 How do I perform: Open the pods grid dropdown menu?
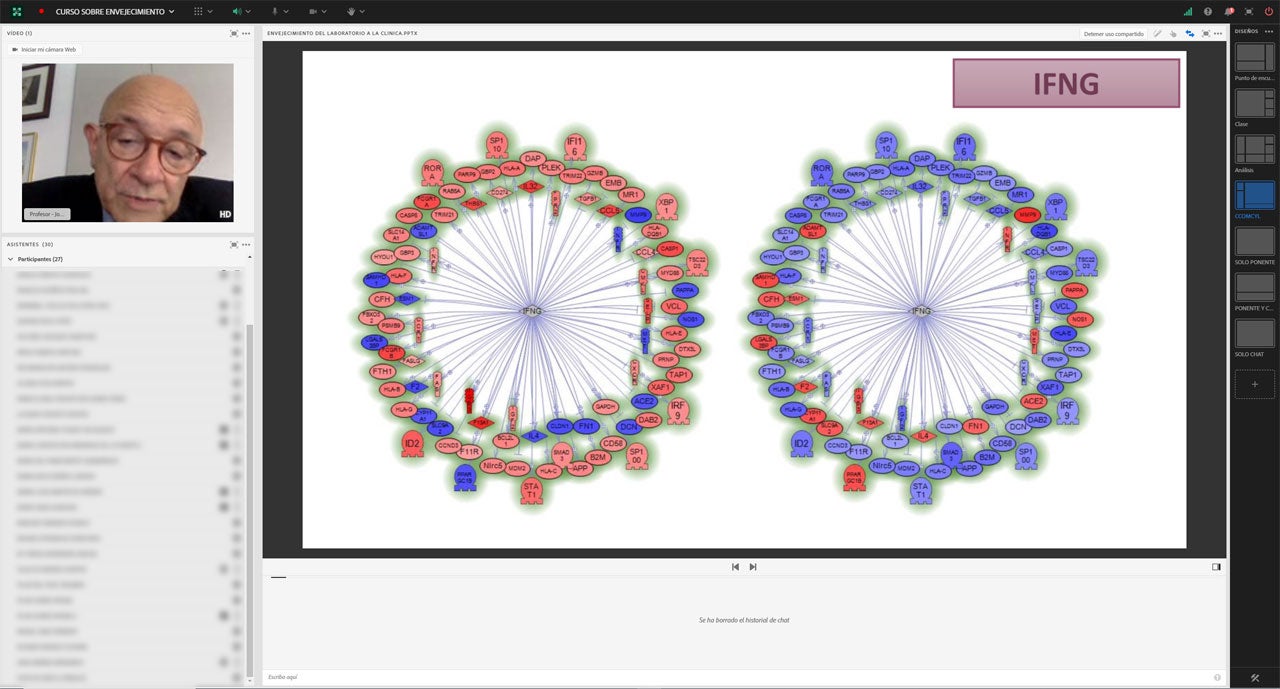pos(203,11)
